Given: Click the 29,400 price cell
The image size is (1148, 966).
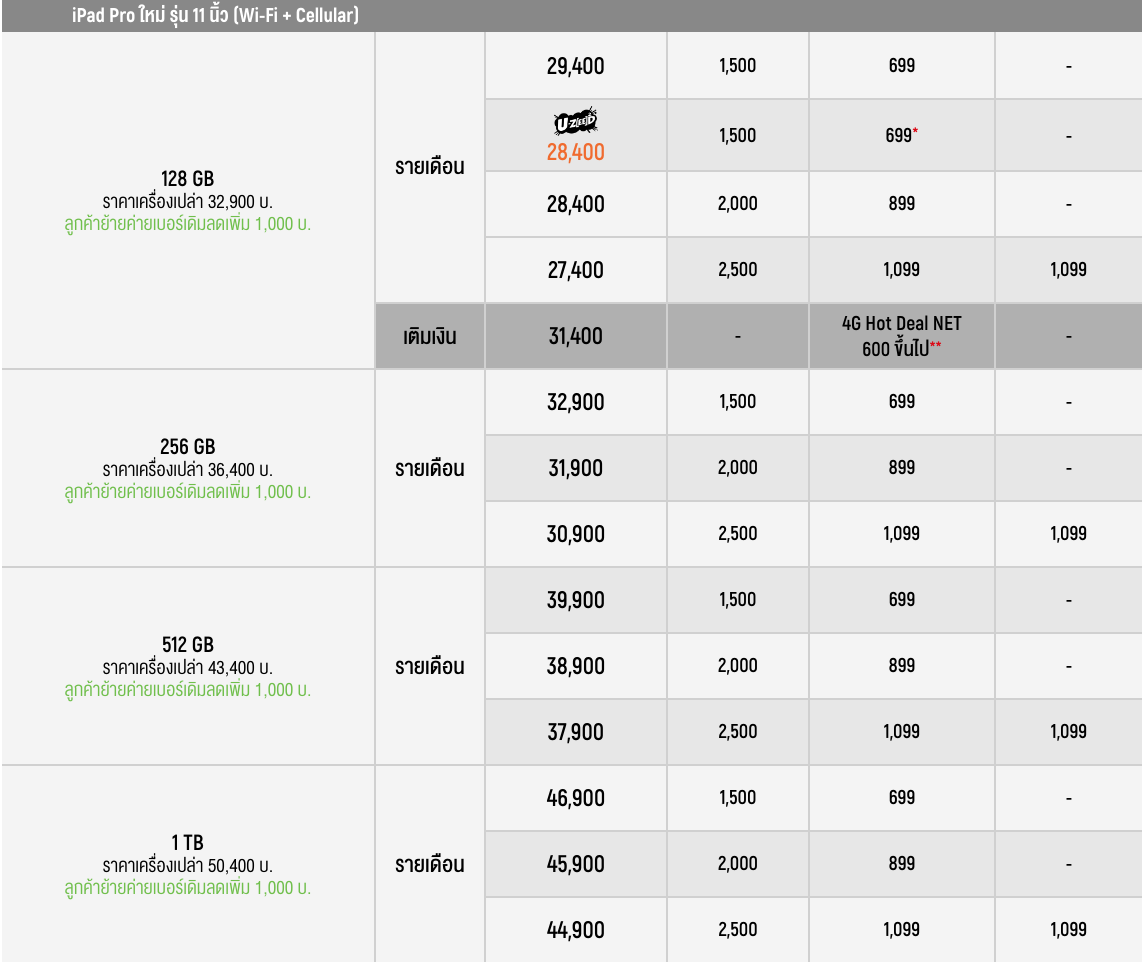Looking at the screenshot, I should pos(575,67).
